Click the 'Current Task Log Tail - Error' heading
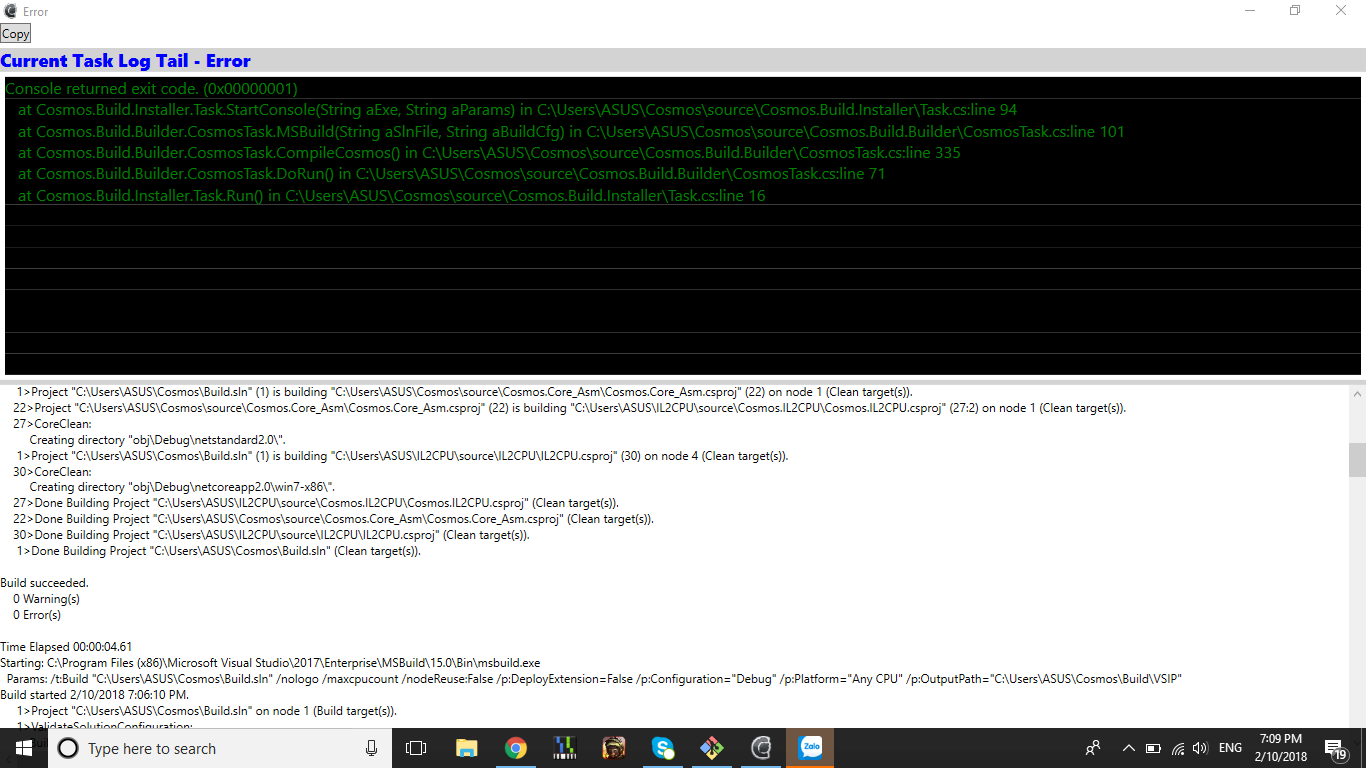 tap(125, 61)
